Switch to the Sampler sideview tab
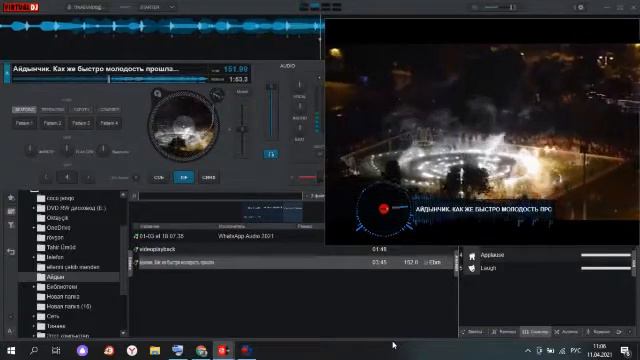Image resolution: width=640 pixels, height=360 pixels. tap(536, 332)
